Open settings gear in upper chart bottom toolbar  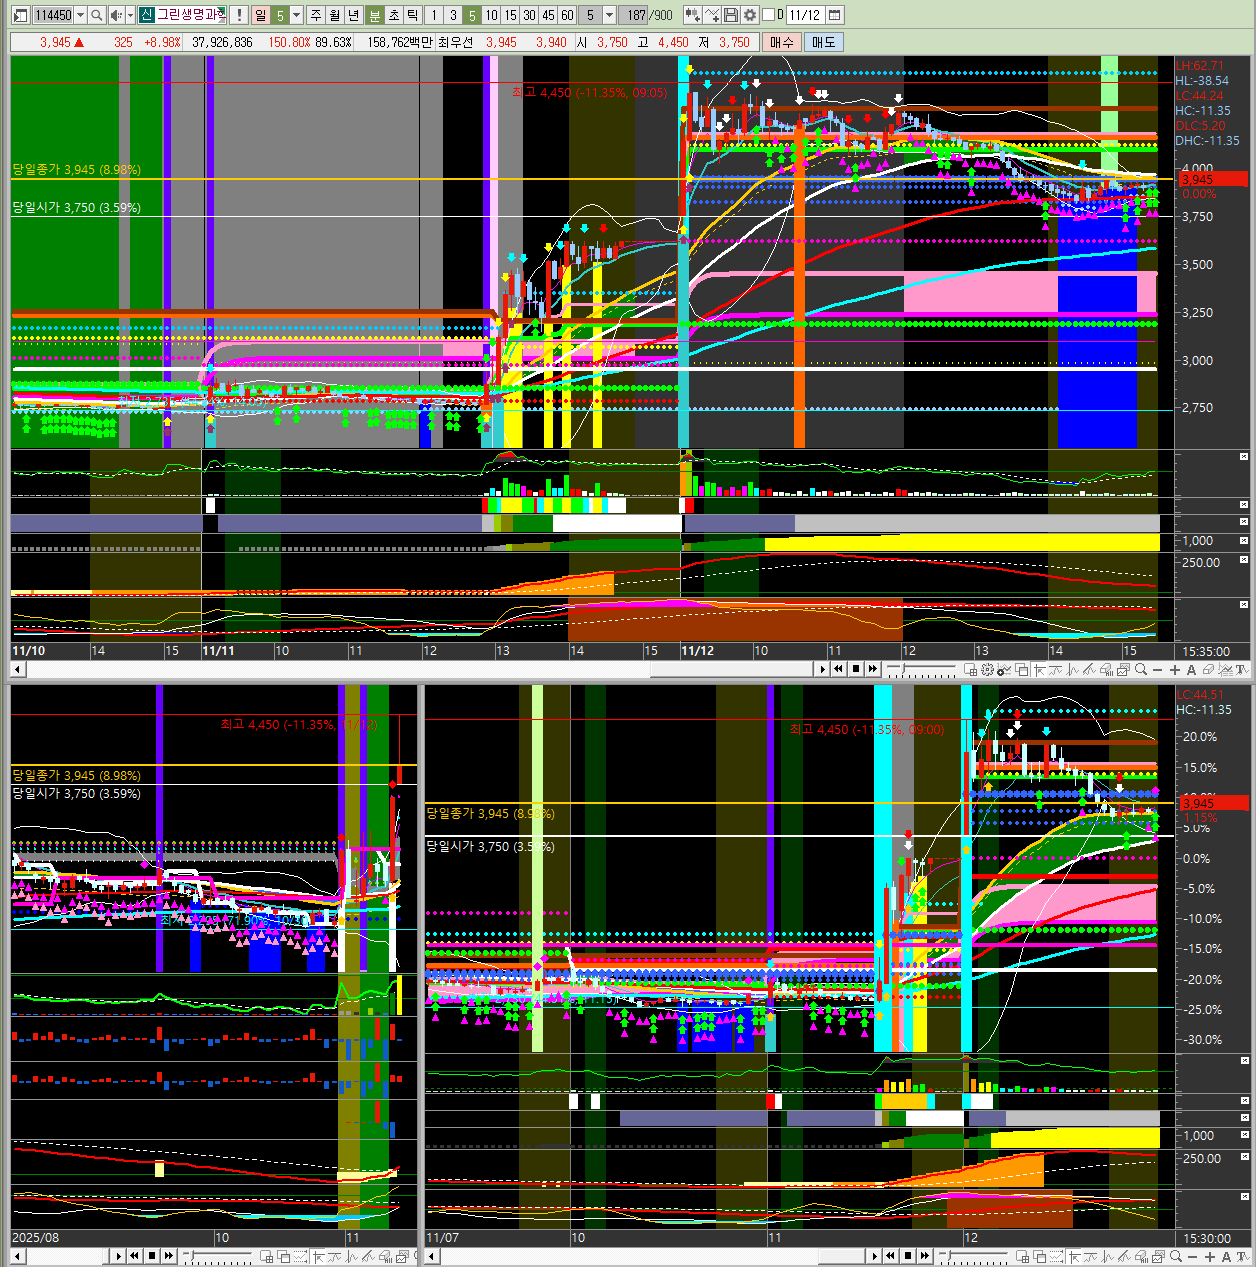tap(987, 670)
